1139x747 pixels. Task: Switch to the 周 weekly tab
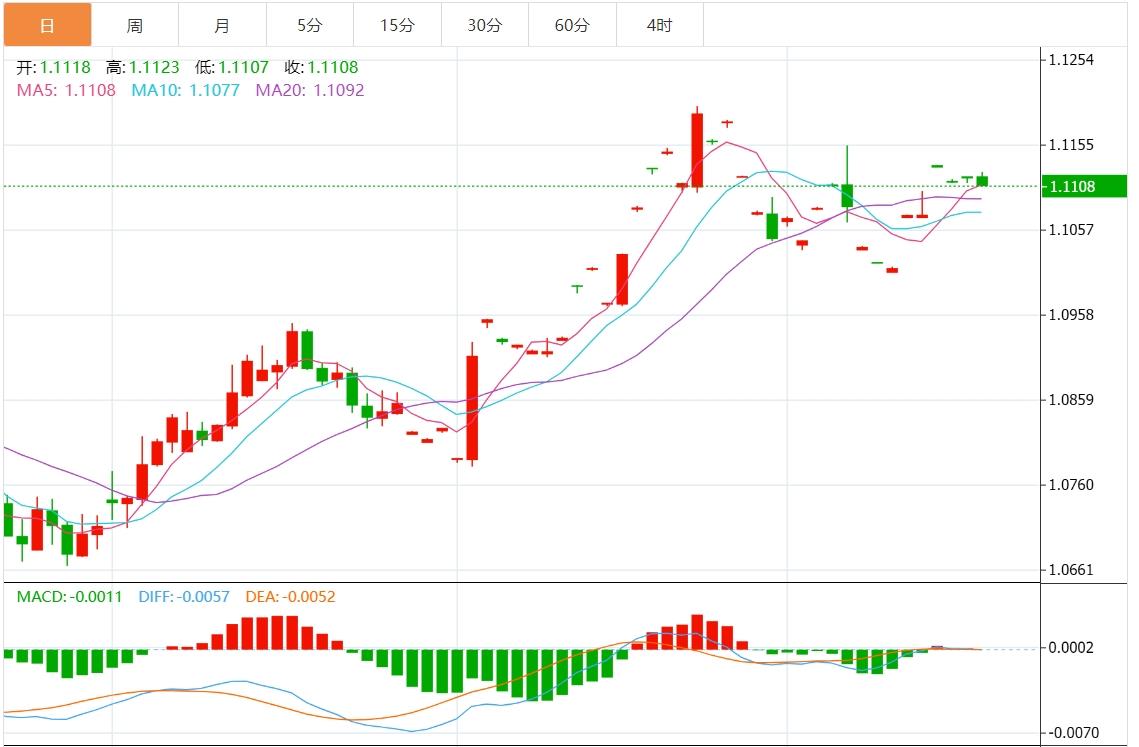pos(135,25)
